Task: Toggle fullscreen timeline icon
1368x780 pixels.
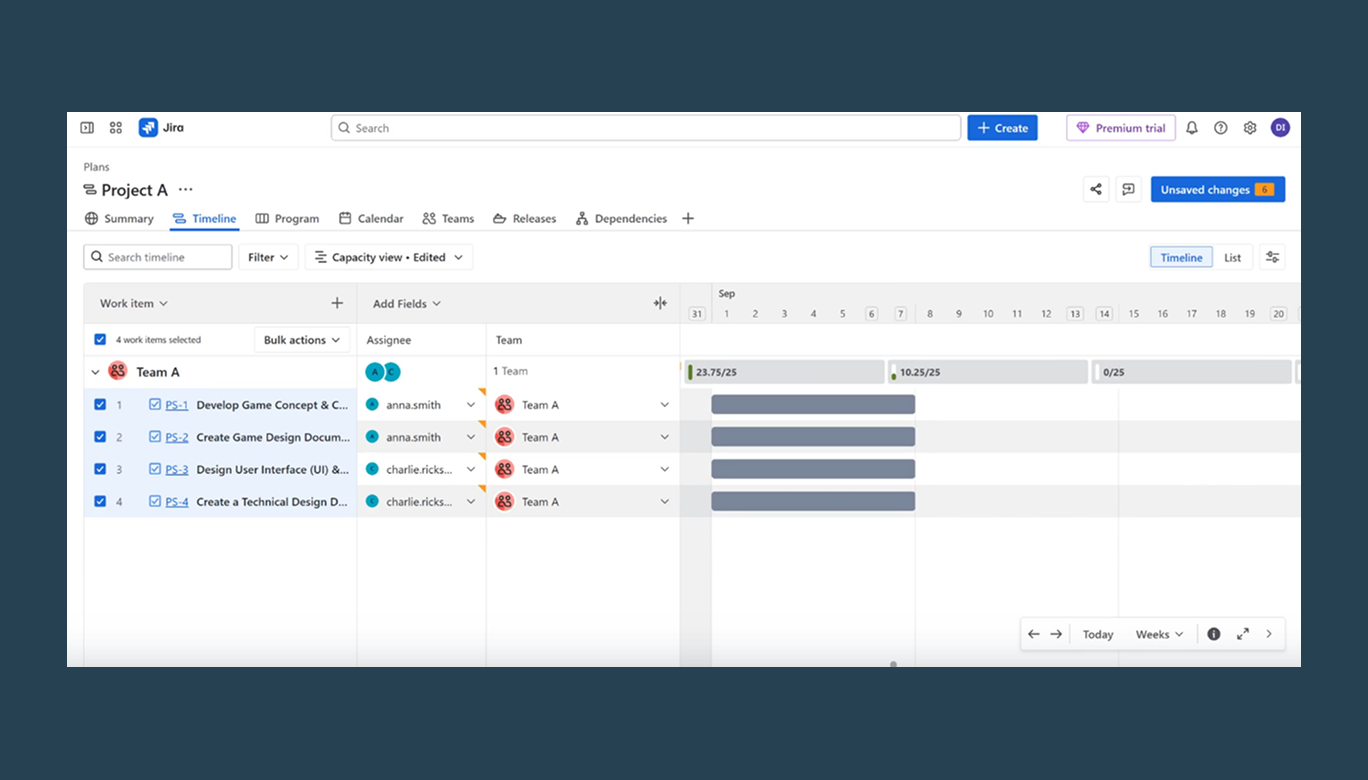Action: tap(1243, 634)
